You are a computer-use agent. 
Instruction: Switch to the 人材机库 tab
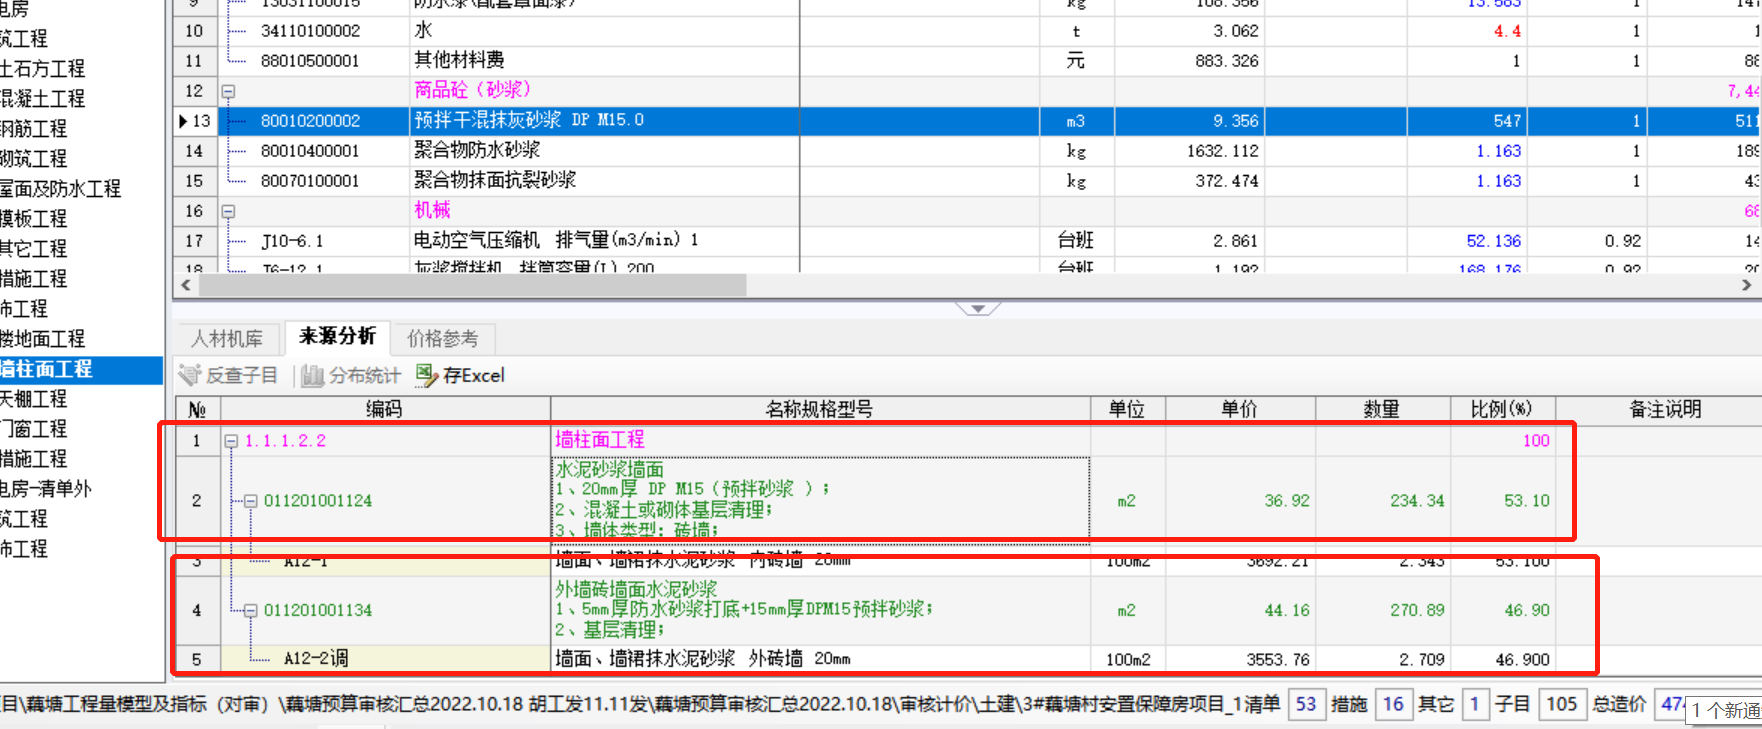point(228,338)
